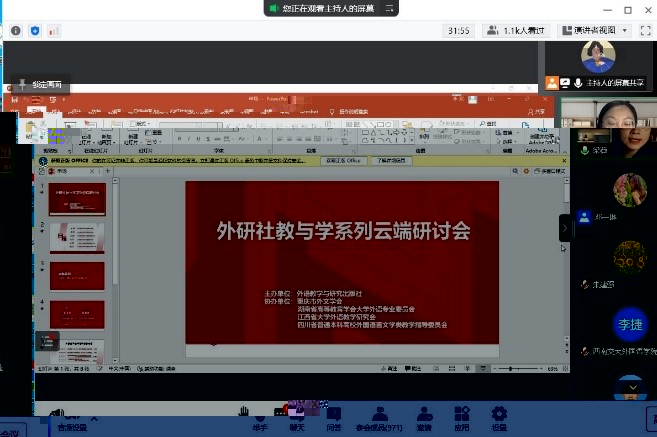
Task: Select the 李捷 participant avatar
Action: point(630,324)
